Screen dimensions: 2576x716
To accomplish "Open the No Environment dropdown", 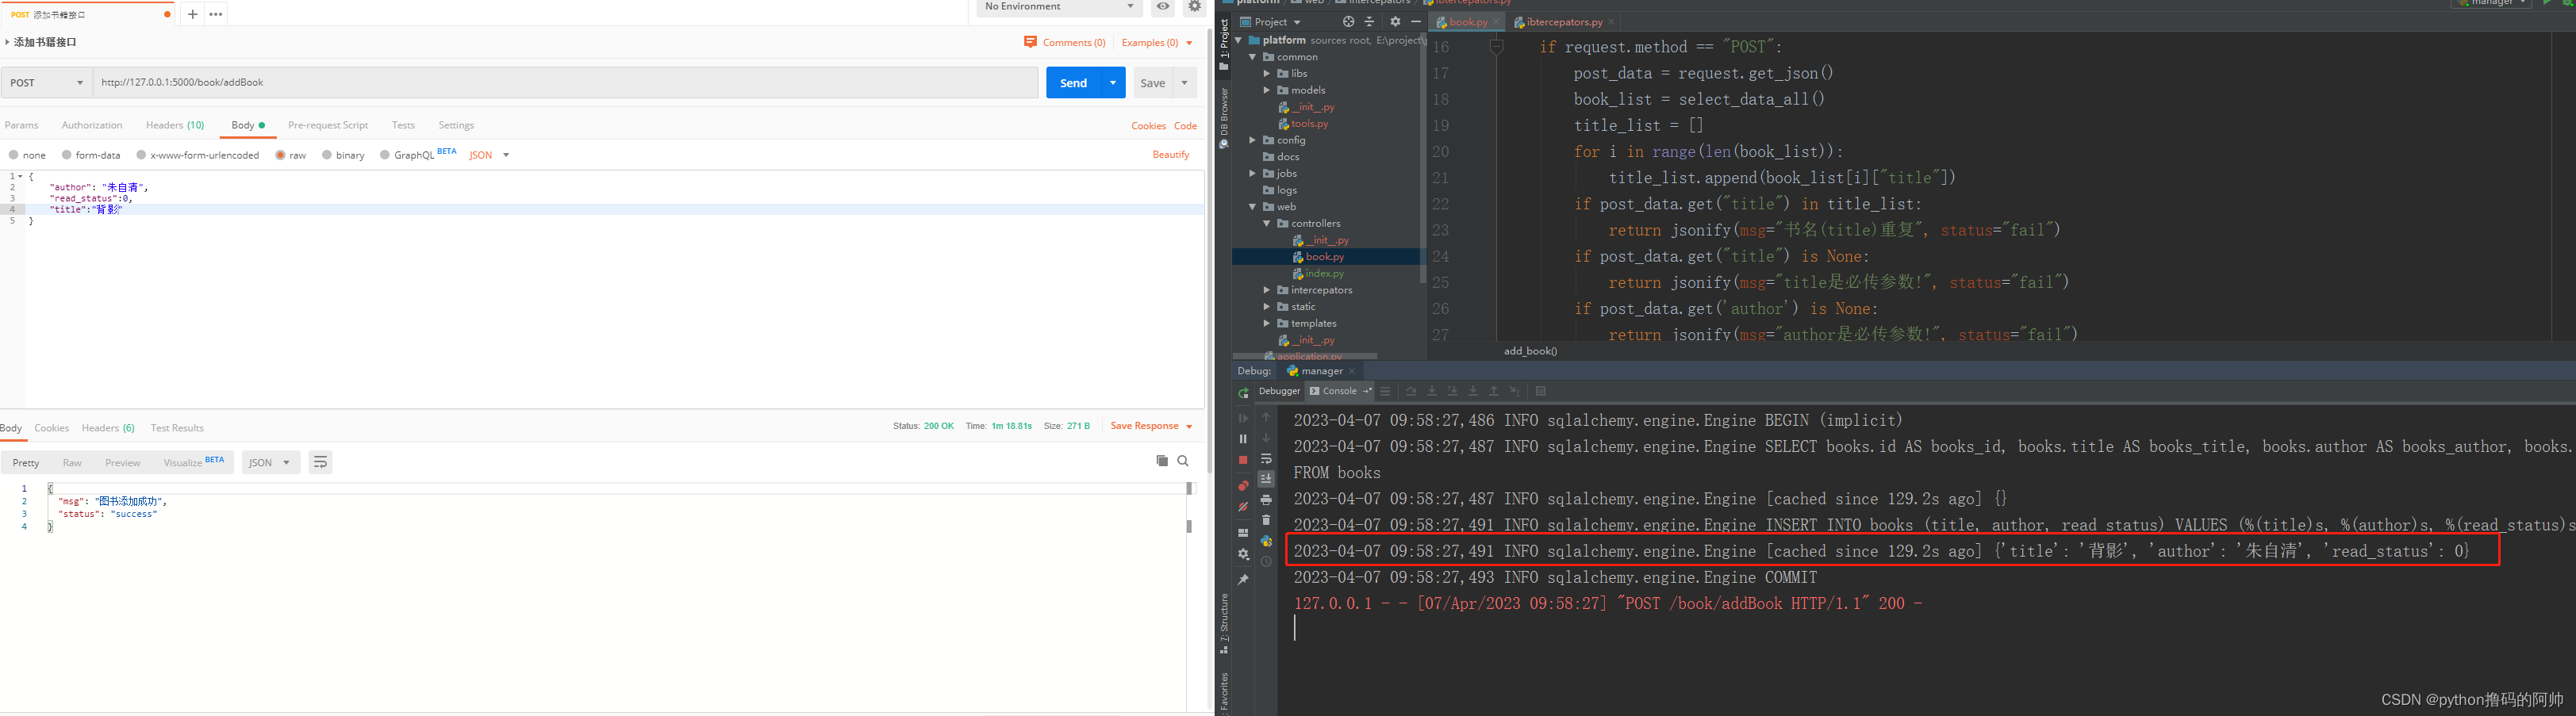I will click(1059, 7).
